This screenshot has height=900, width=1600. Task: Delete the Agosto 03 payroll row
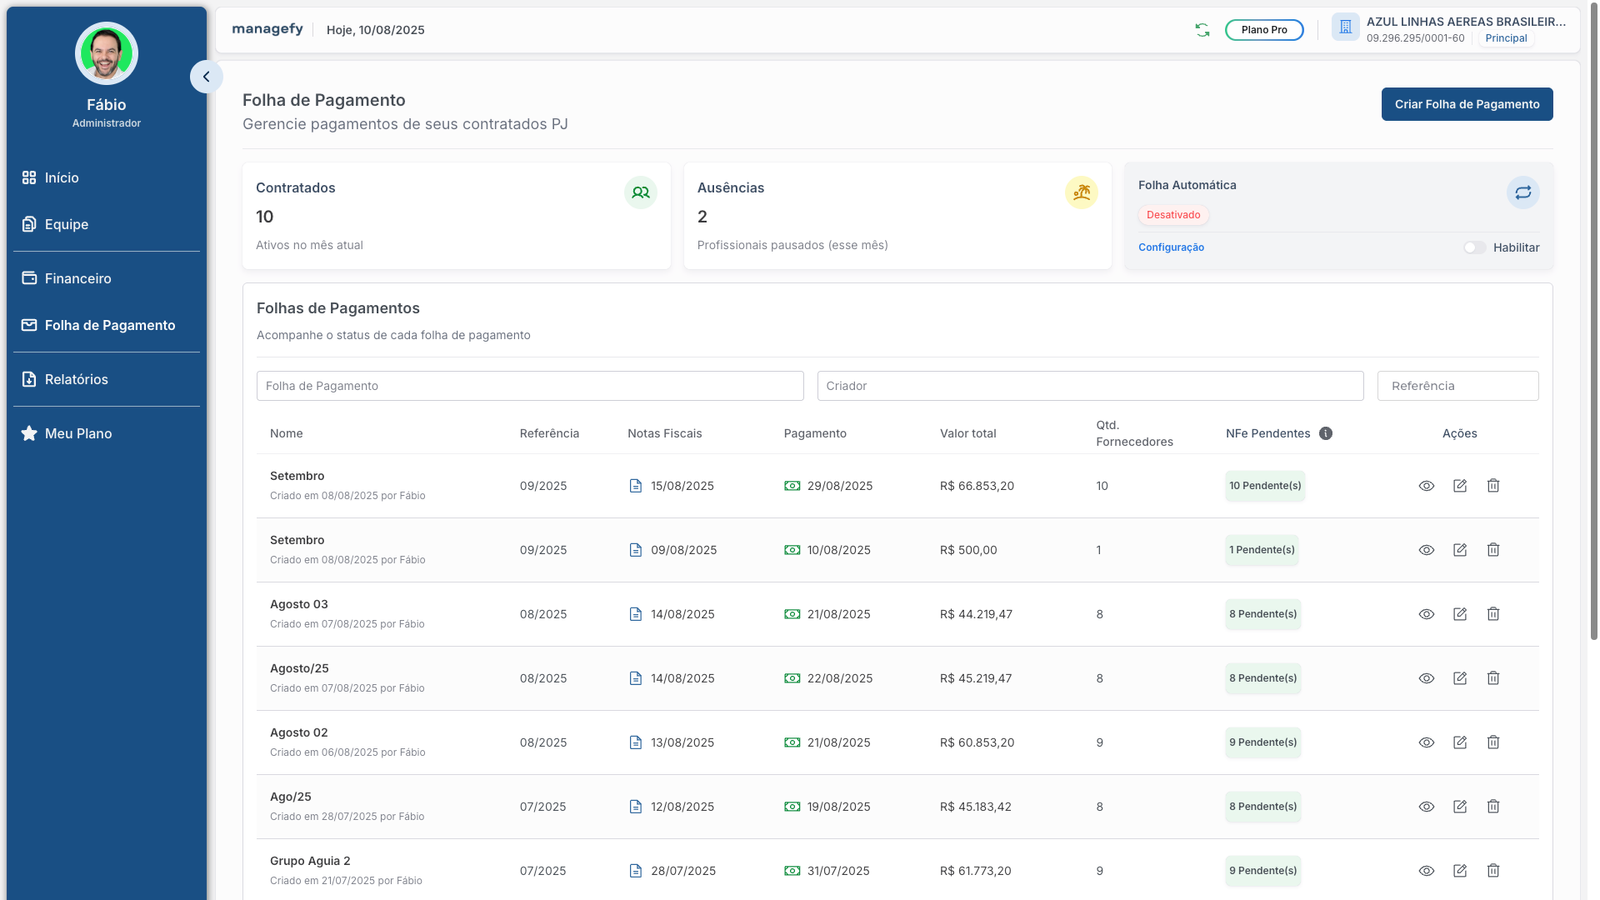1493,614
